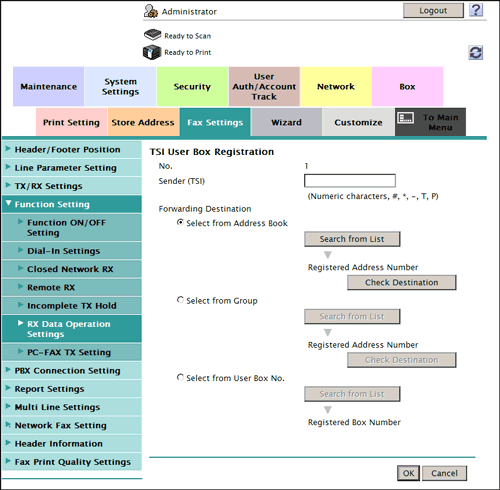Click Check Destination under Address Book

tap(401, 282)
